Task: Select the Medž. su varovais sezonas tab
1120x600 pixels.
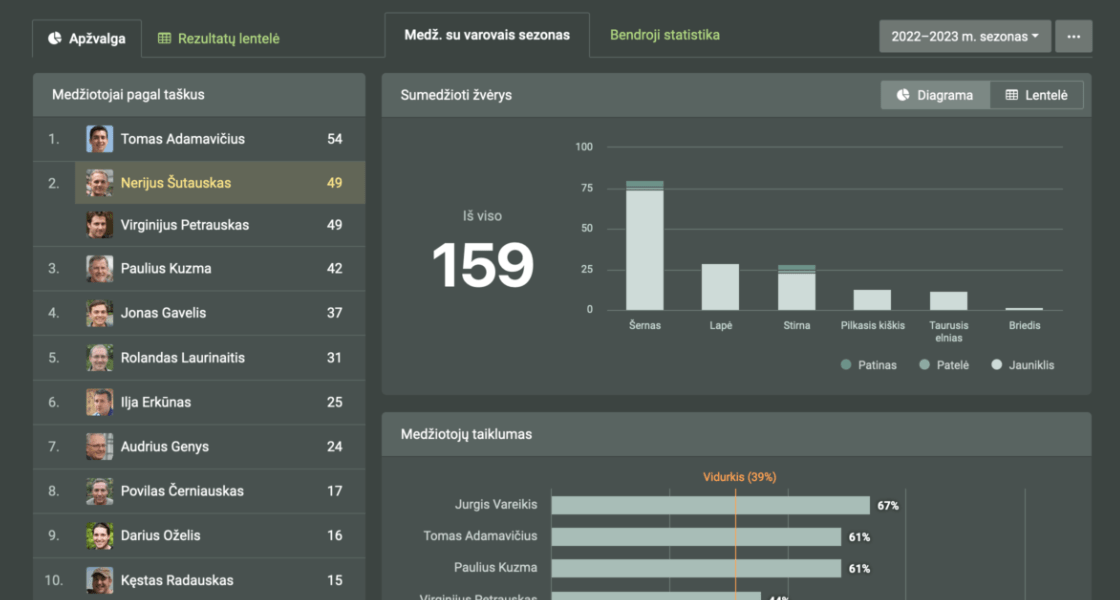Action: point(487,35)
